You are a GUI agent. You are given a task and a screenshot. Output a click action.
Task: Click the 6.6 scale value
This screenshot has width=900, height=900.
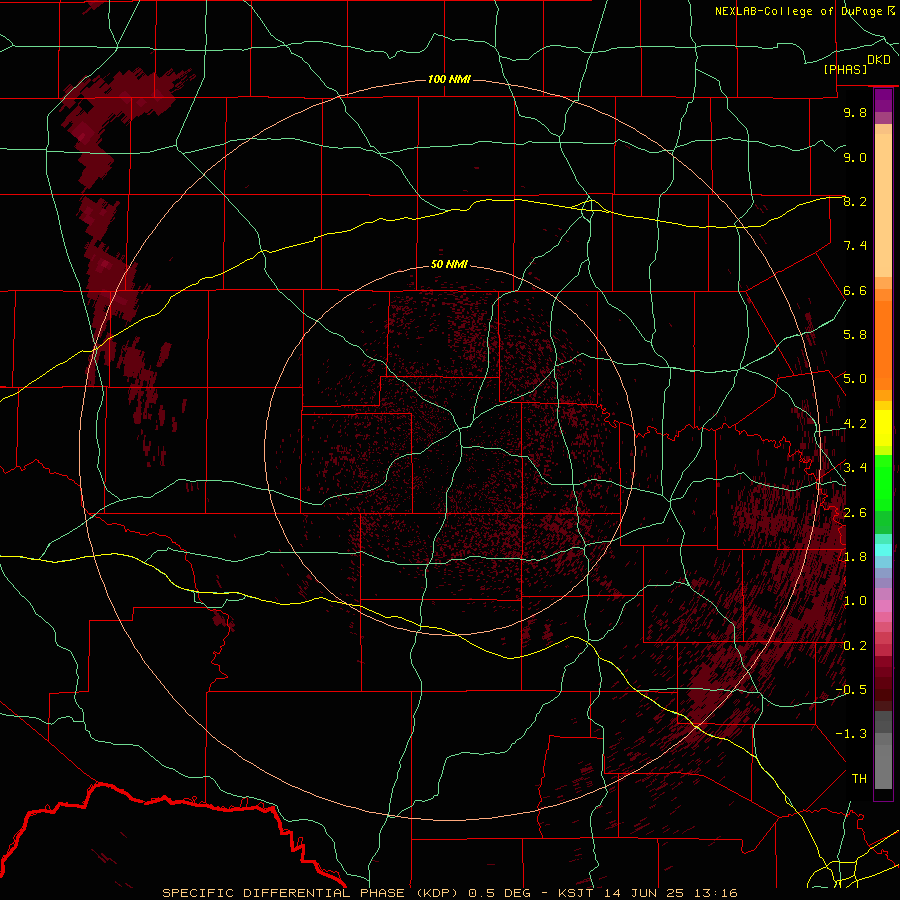(855, 290)
